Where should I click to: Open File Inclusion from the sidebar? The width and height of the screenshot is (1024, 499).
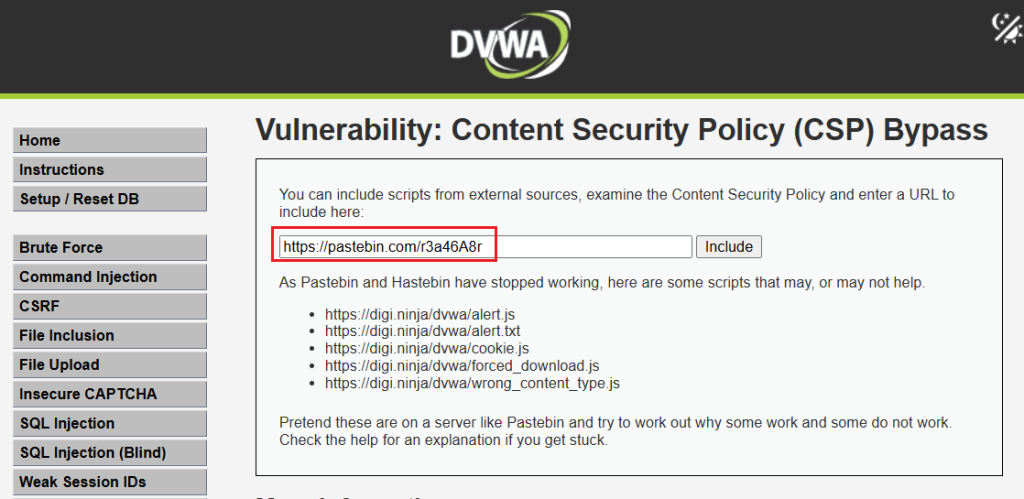[x=109, y=336]
